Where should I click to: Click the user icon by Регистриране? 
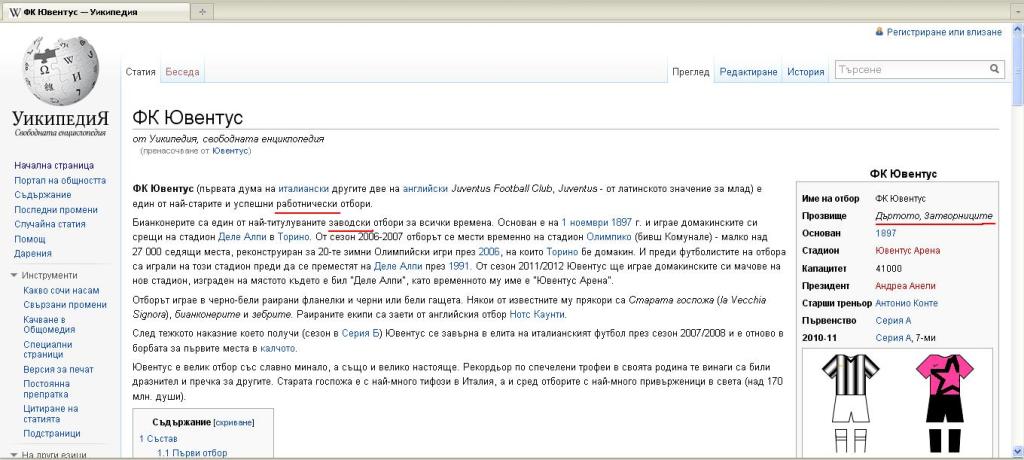click(880, 31)
